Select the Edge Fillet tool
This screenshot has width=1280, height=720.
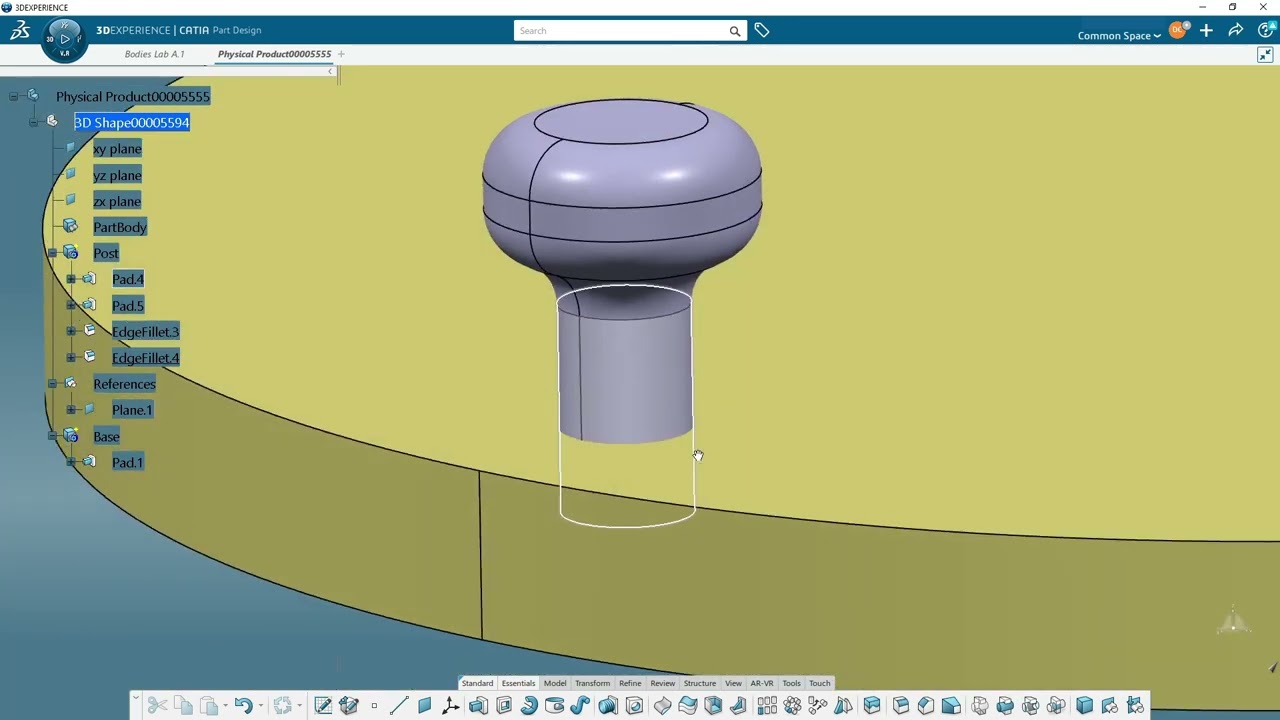click(x=901, y=706)
